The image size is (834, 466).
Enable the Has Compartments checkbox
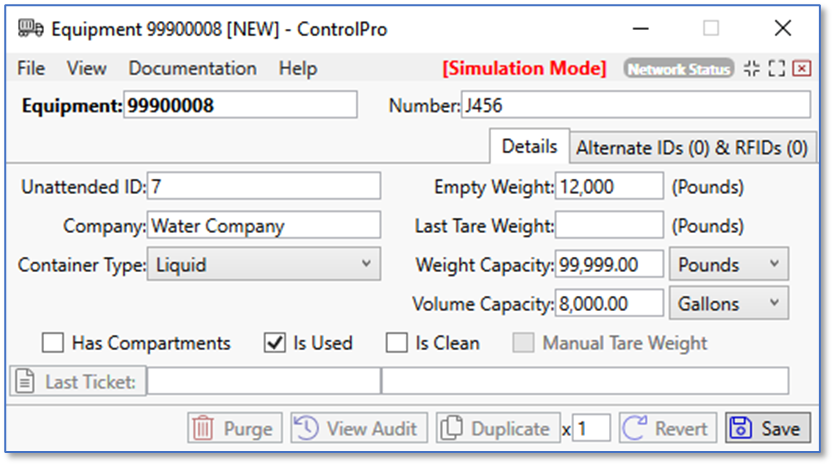click(53, 343)
